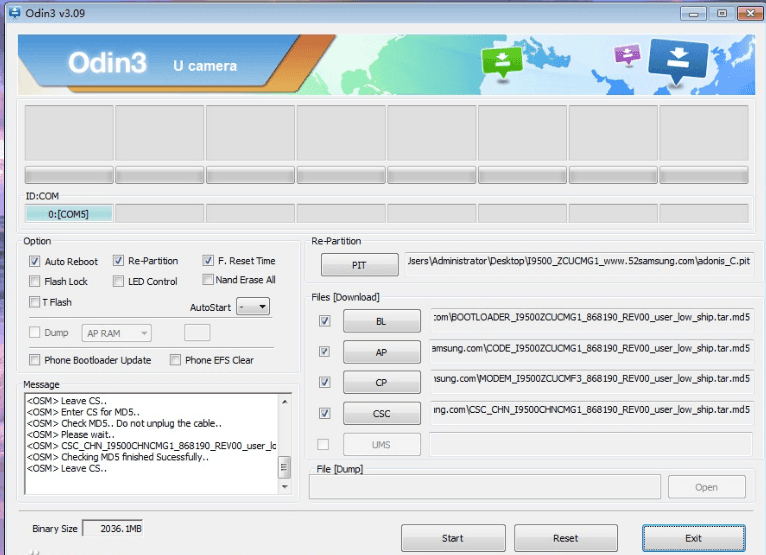
Task: Click the empty UMS path field
Action: (x=591, y=445)
